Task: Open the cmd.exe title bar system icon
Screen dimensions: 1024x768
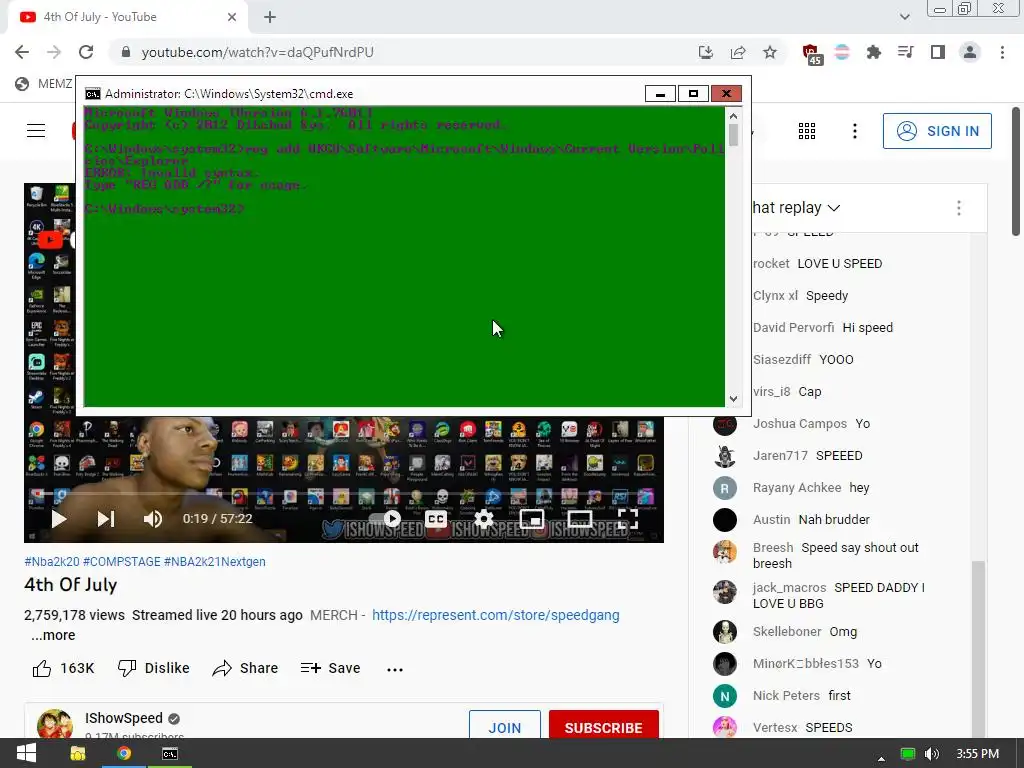Action: click(93, 94)
